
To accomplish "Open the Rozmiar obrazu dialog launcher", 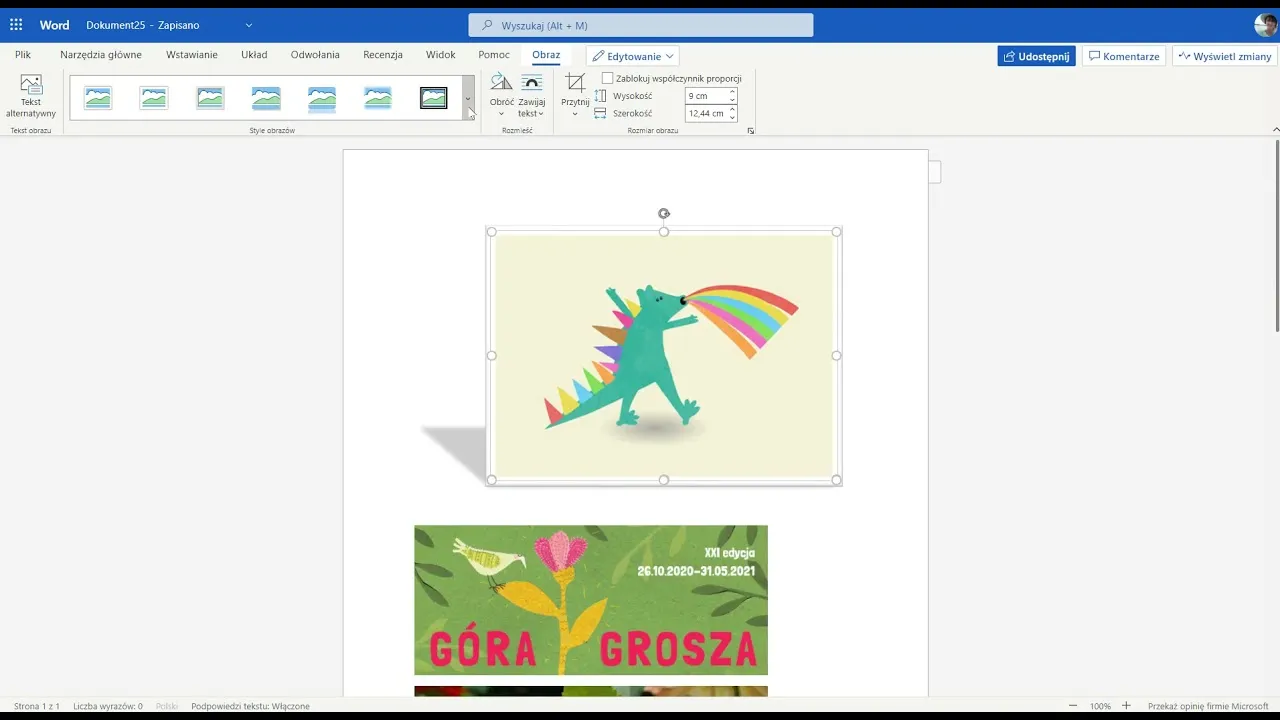I will click(x=750, y=130).
